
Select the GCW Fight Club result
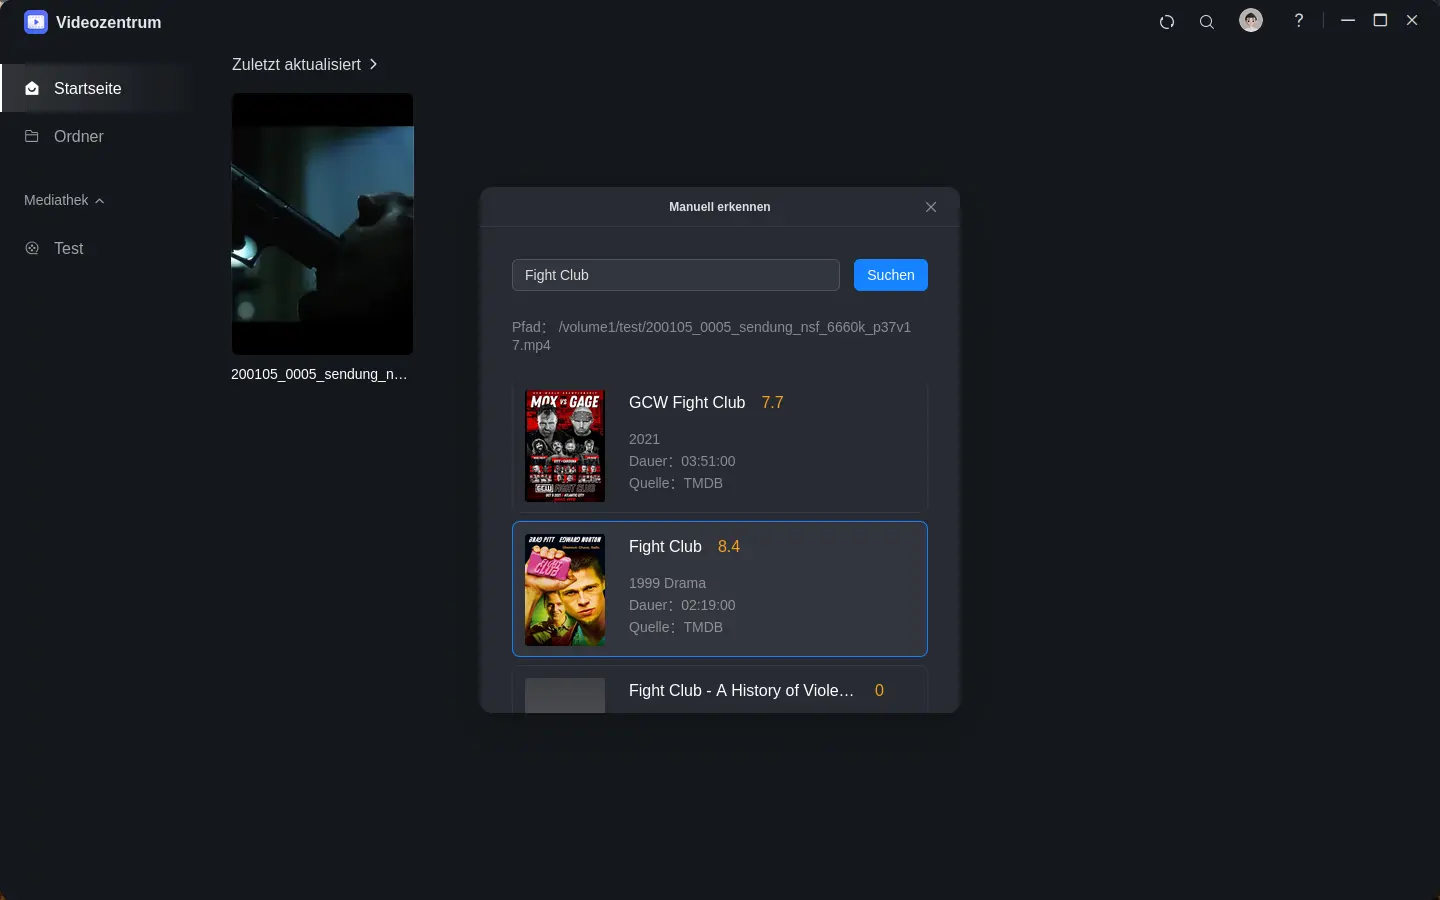(719, 446)
